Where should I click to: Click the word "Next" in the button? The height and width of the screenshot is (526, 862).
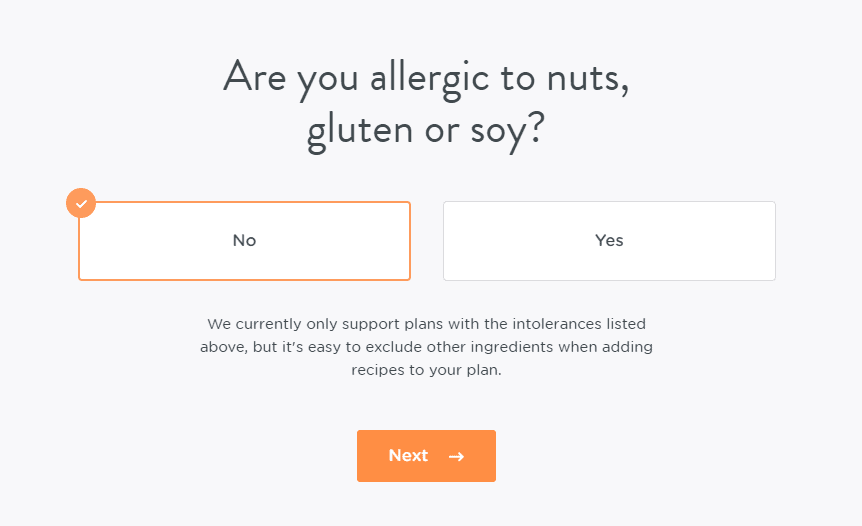408,456
